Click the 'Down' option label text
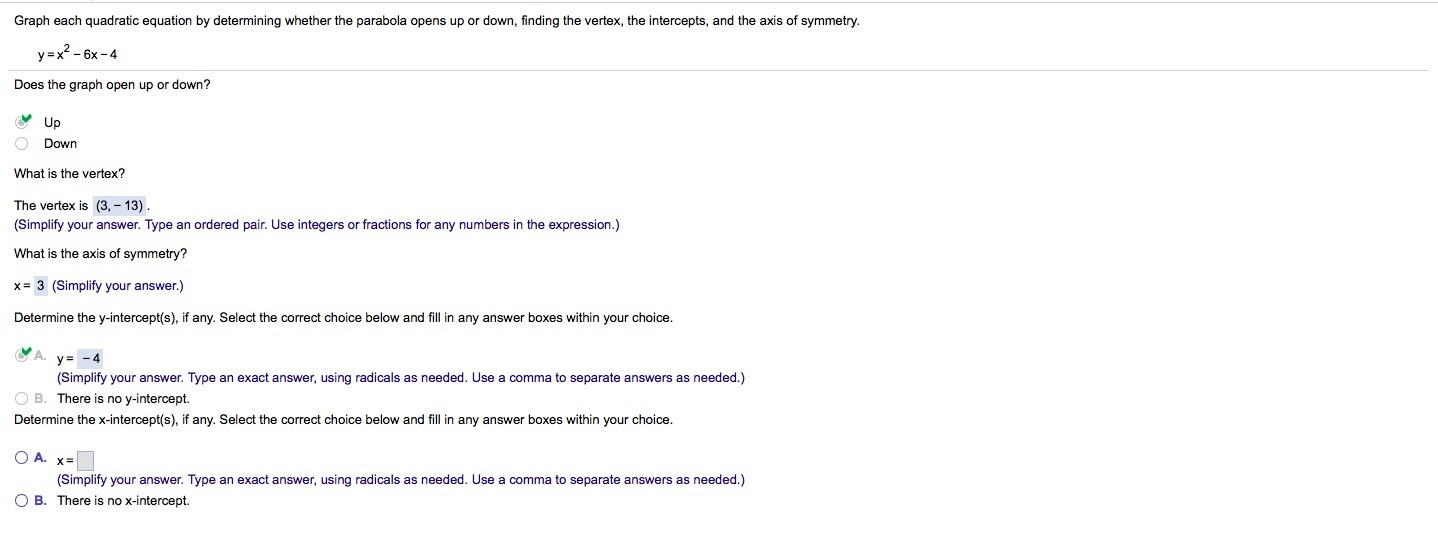Image resolution: width=1438 pixels, height=557 pixels. (60, 143)
